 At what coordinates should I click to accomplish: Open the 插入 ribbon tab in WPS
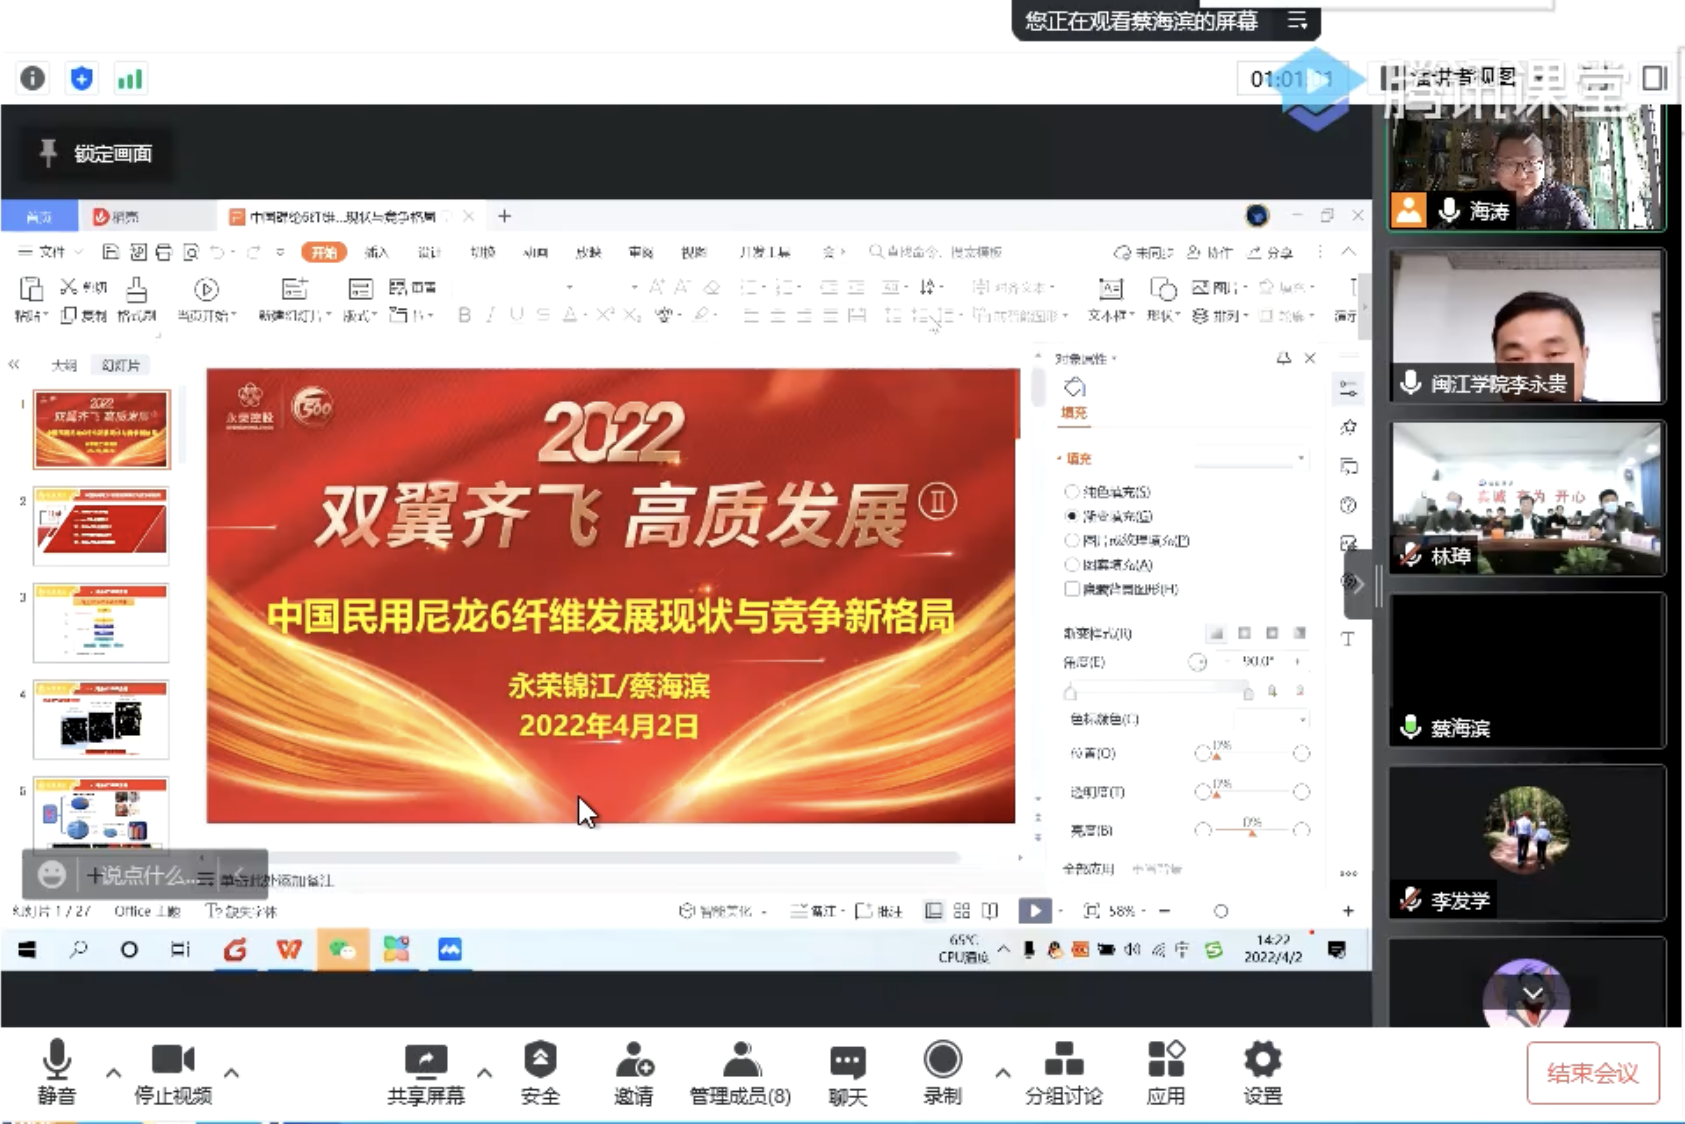point(376,252)
